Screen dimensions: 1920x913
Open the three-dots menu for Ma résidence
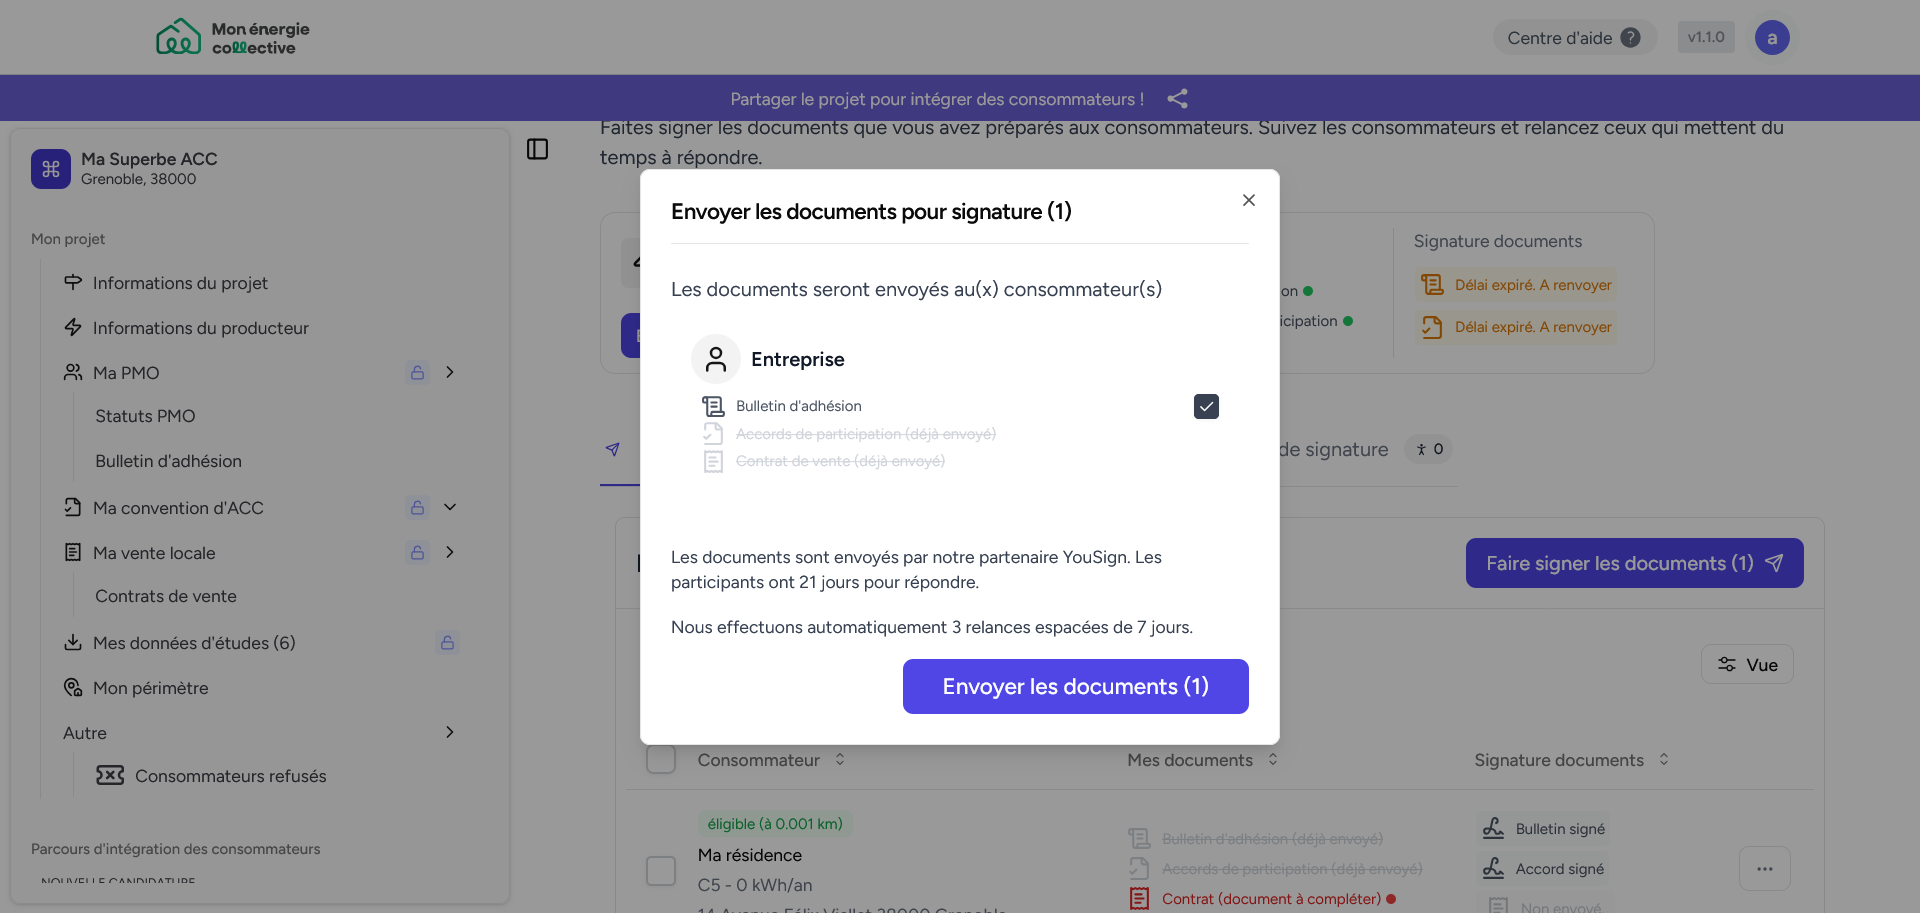(1765, 869)
